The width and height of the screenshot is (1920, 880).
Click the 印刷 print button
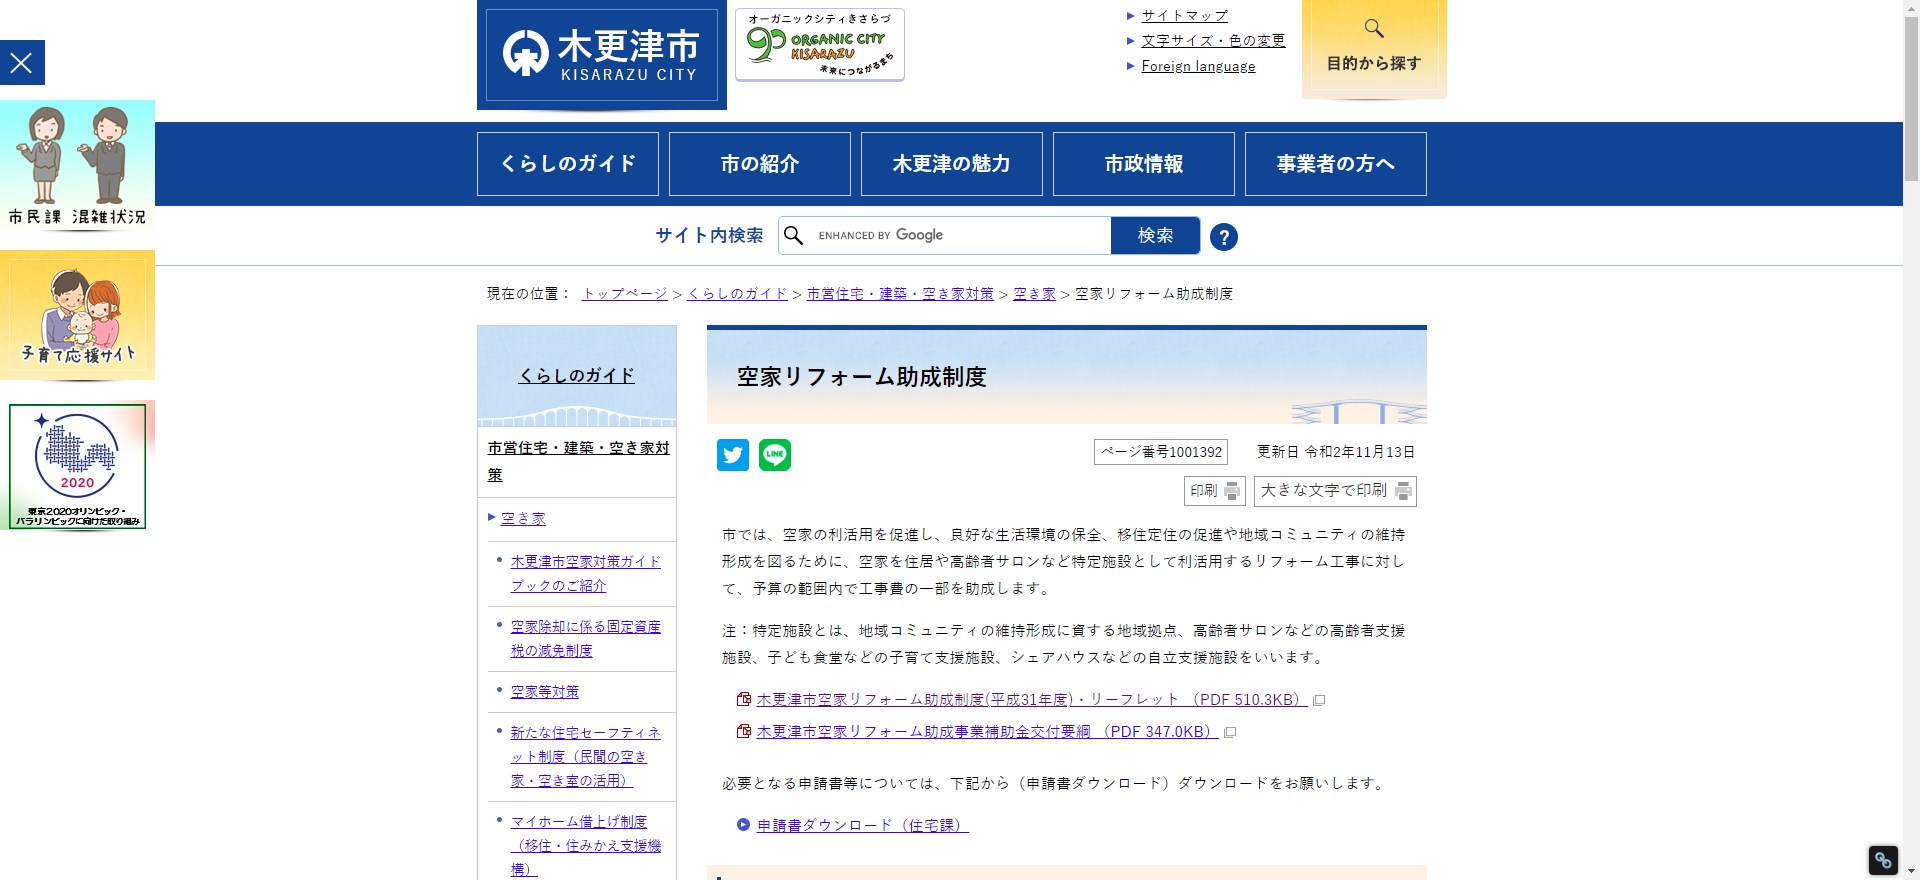pyautogui.click(x=1215, y=491)
